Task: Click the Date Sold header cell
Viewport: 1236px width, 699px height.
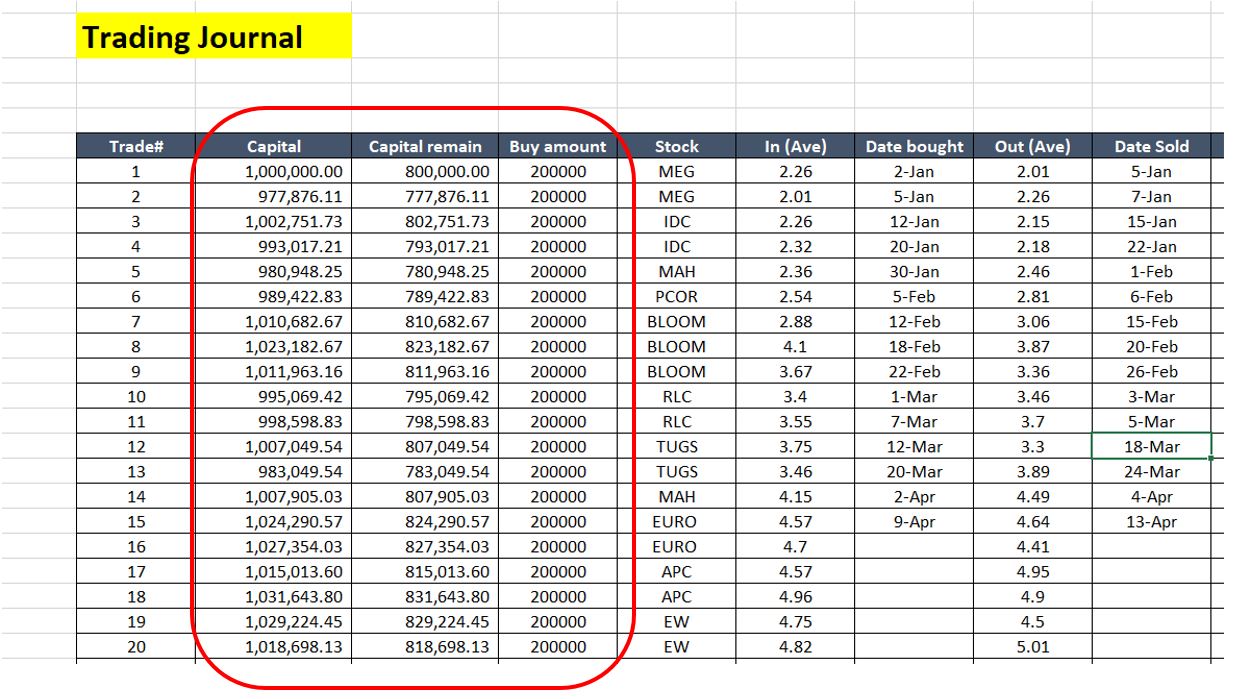Action: tap(1151, 146)
